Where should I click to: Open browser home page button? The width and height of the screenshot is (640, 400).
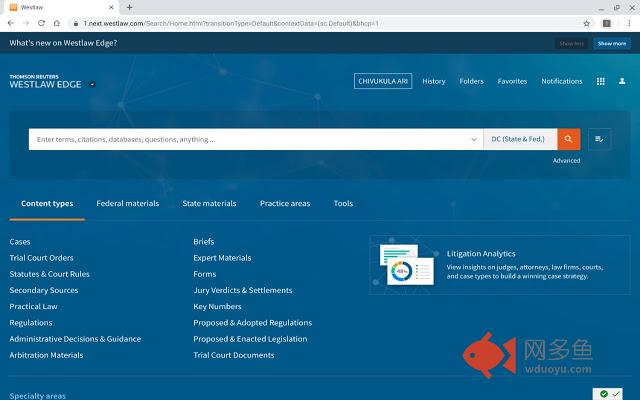point(57,23)
